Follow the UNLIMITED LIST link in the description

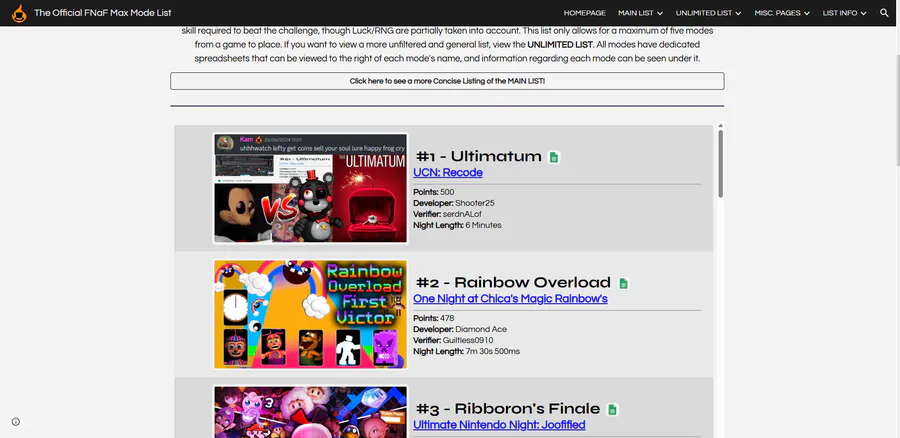coord(560,44)
